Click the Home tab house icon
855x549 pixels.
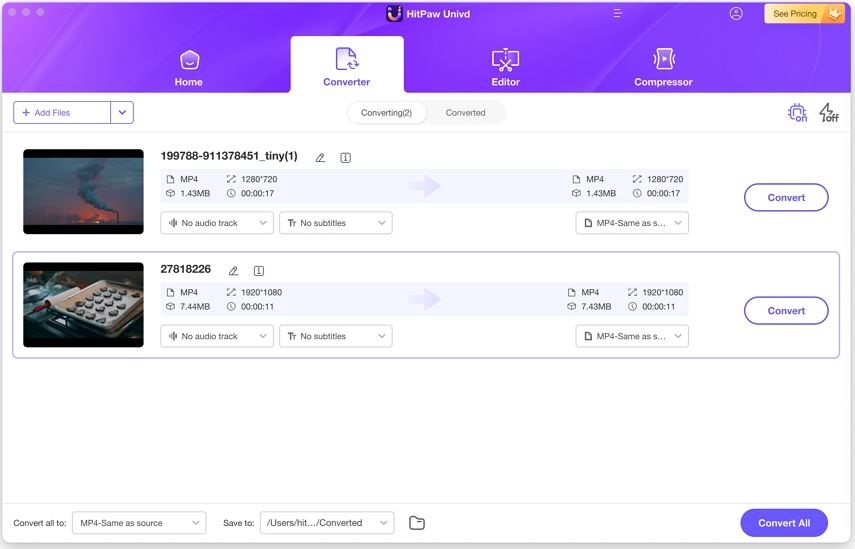coord(189,60)
